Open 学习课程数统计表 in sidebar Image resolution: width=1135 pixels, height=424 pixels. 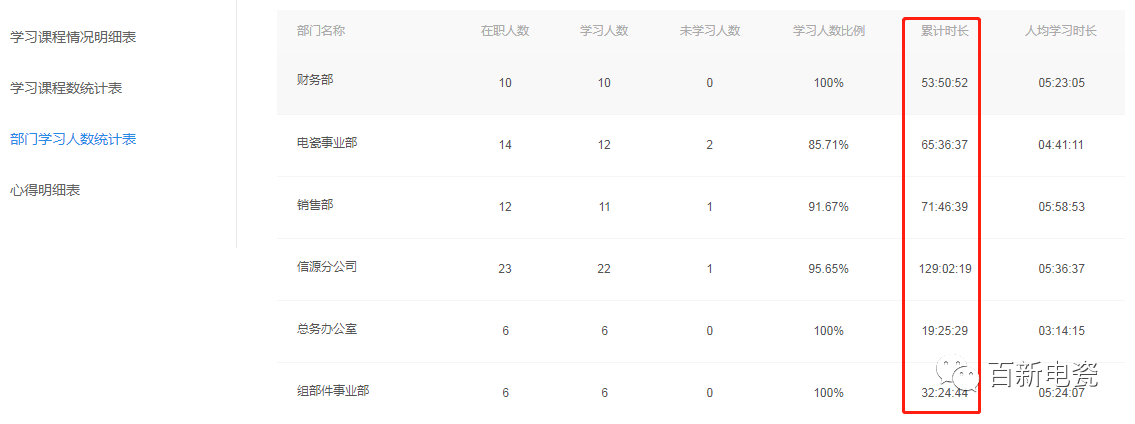(x=66, y=88)
